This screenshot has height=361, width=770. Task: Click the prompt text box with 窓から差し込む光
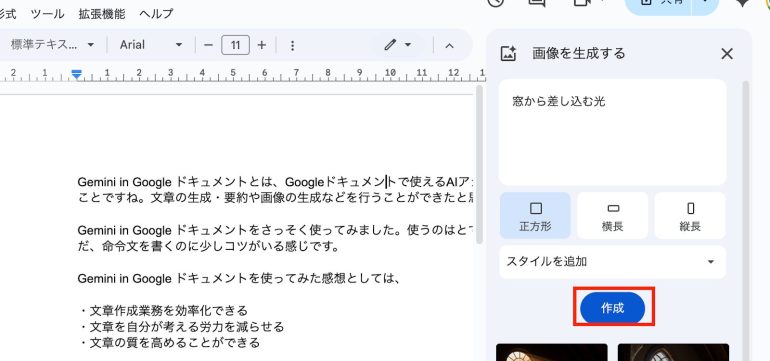coord(612,132)
